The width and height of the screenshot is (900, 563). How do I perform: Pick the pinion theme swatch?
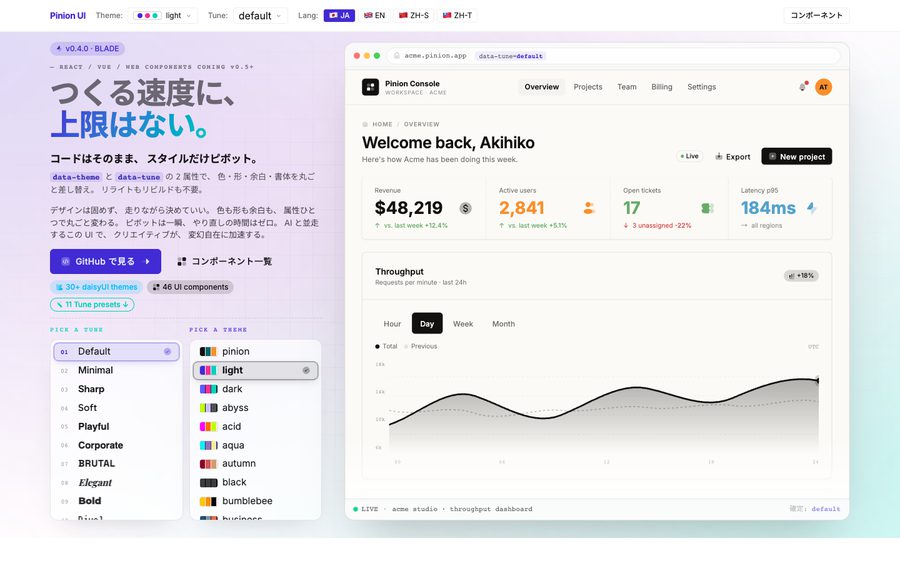pos(208,352)
